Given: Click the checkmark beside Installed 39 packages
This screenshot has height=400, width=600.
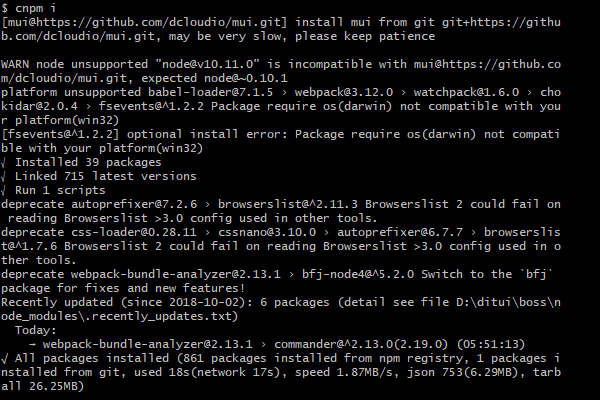Looking at the screenshot, I should [x=3, y=163].
